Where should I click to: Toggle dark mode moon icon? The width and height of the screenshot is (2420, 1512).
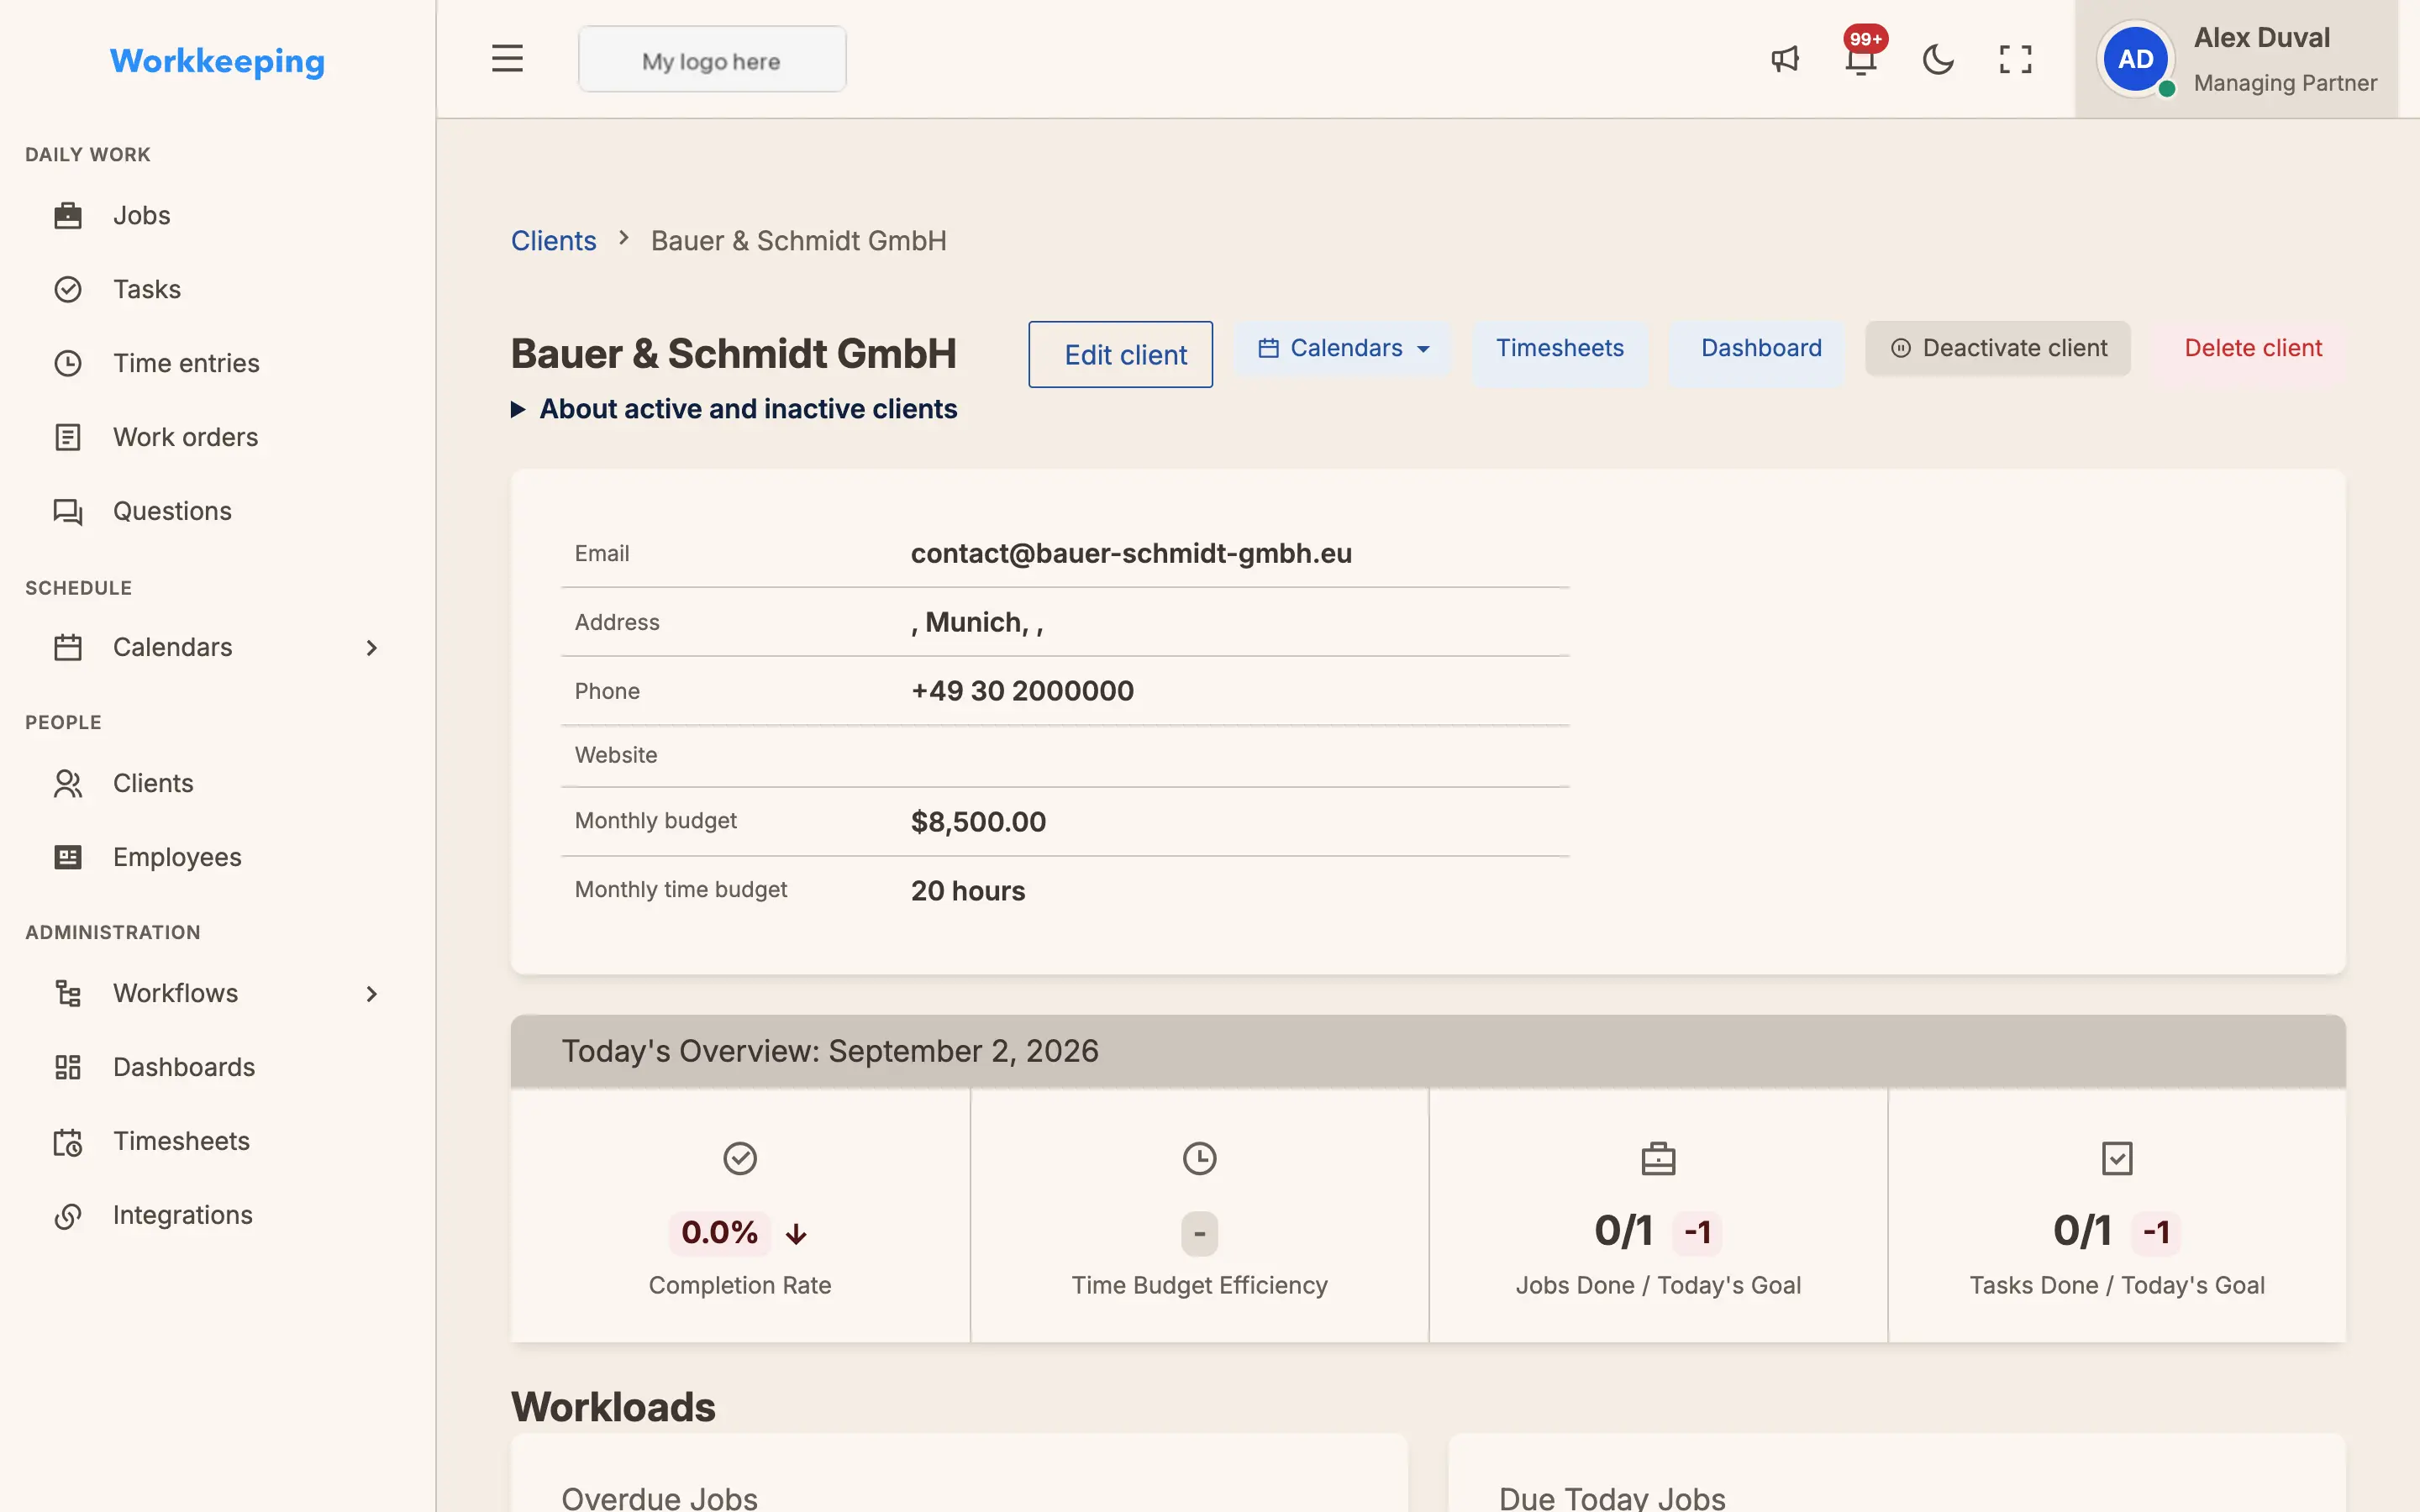tap(1938, 59)
